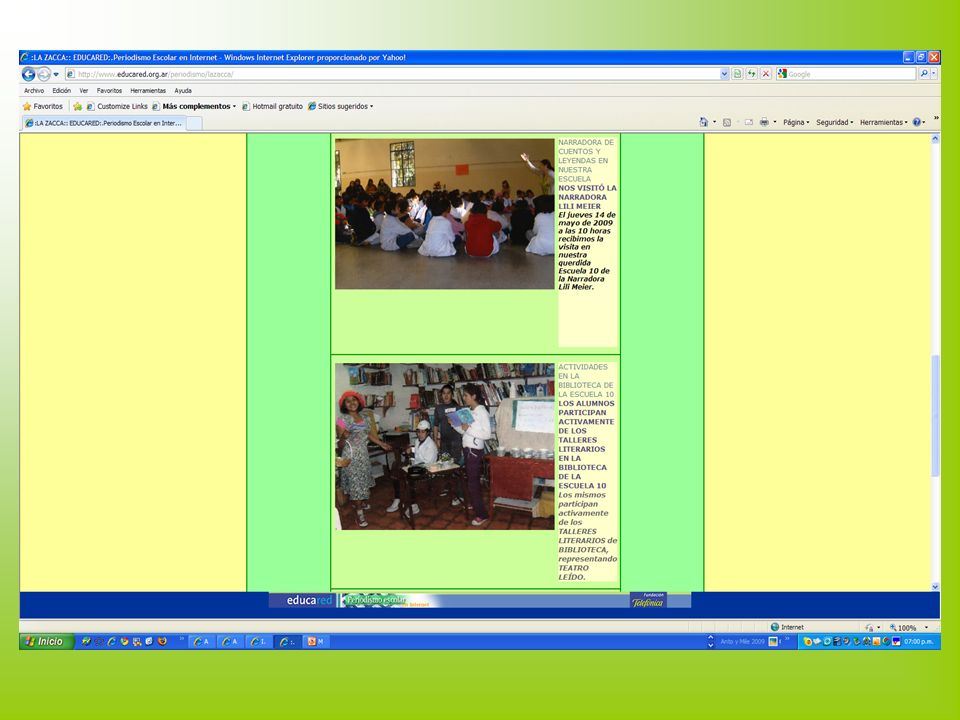
Task: Click the magnifying glass search button
Action: pyautogui.click(x=924, y=74)
